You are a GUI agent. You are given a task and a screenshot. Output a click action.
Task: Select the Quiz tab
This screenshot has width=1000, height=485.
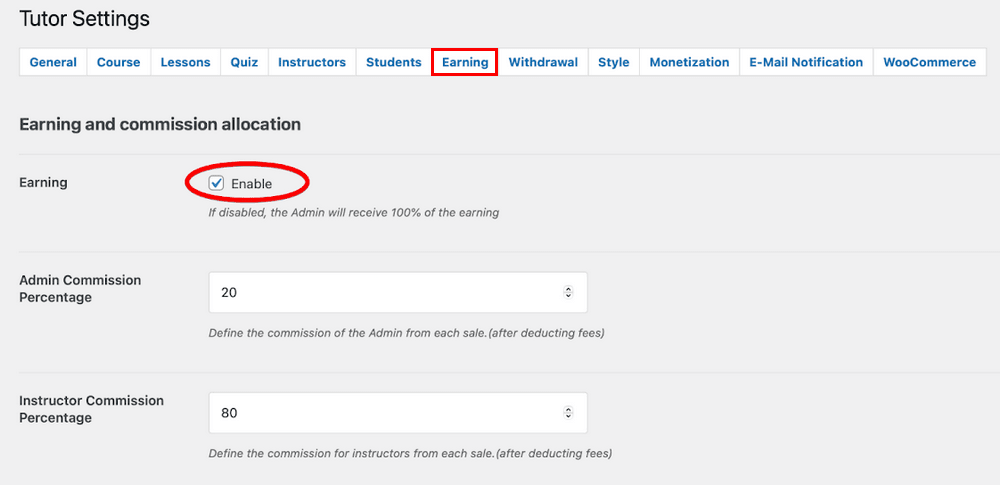coord(244,62)
